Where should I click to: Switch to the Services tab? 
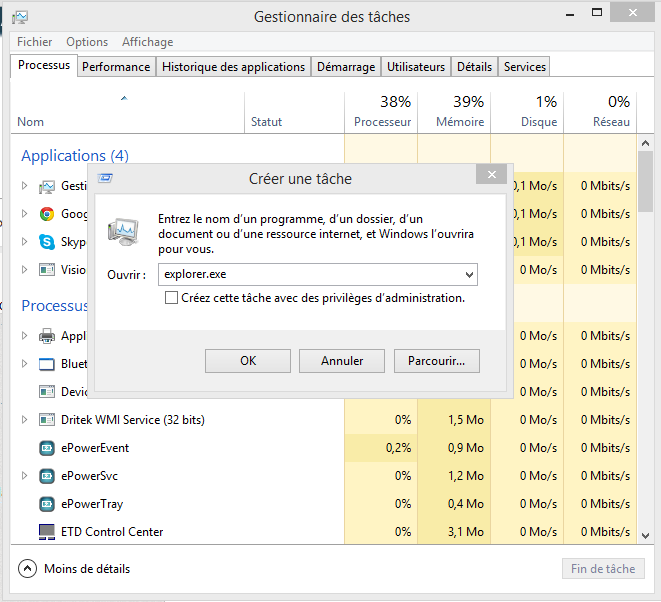point(525,67)
